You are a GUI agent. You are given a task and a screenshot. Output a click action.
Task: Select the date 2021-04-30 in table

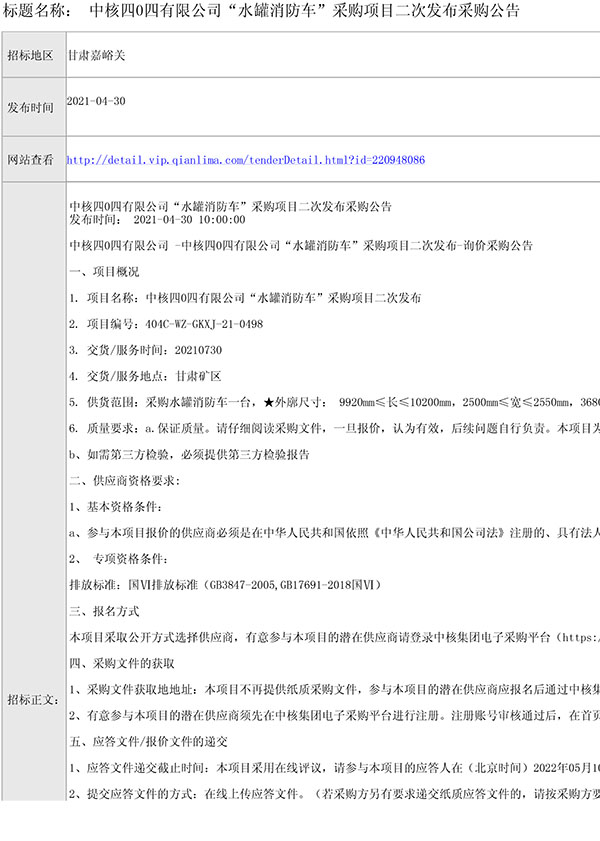(x=96, y=101)
